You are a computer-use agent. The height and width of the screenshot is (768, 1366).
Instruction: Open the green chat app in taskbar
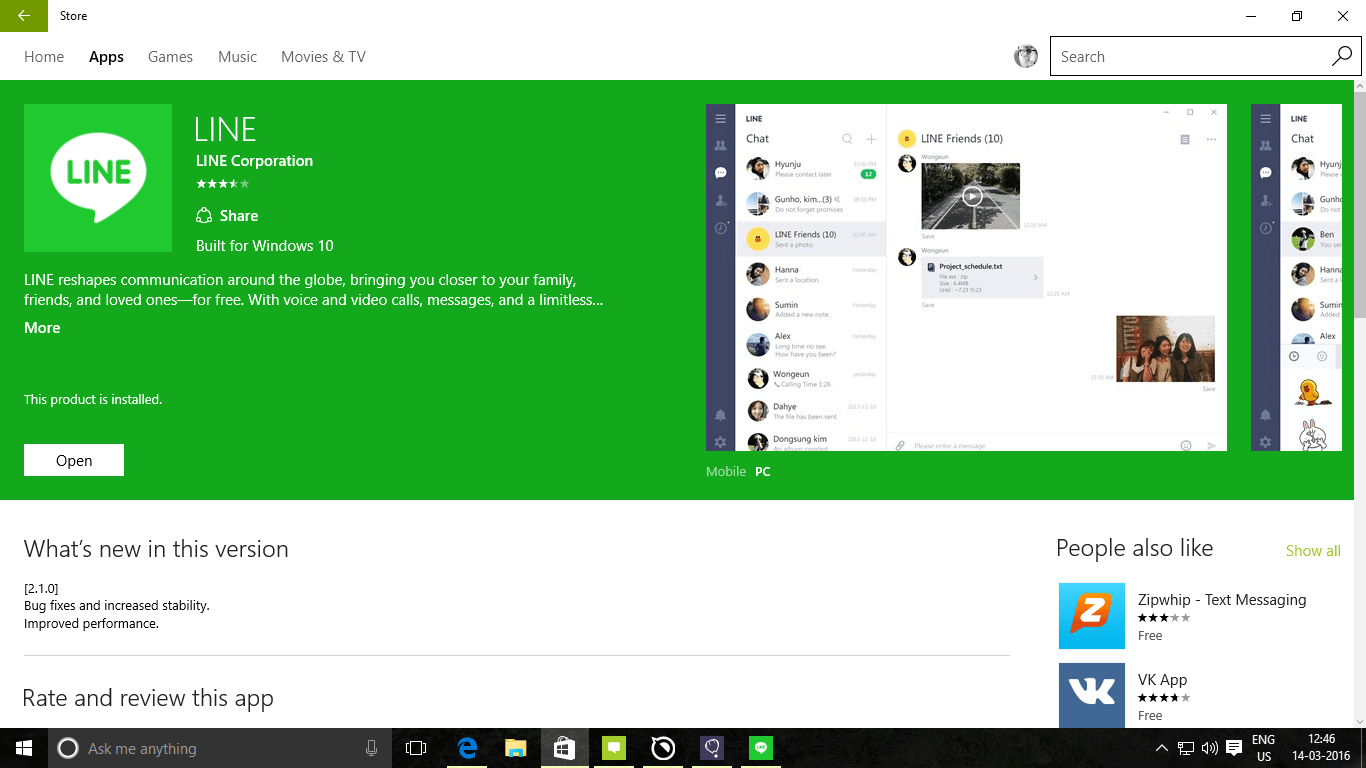[x=613, y=748]
